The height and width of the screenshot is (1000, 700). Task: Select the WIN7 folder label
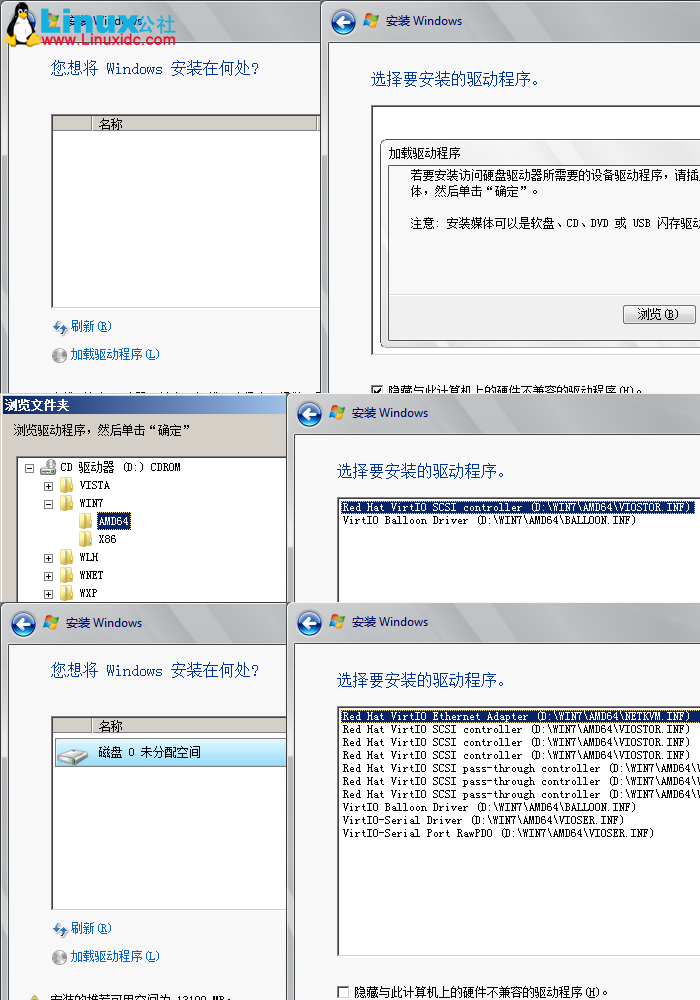click(x=91, y=503)
